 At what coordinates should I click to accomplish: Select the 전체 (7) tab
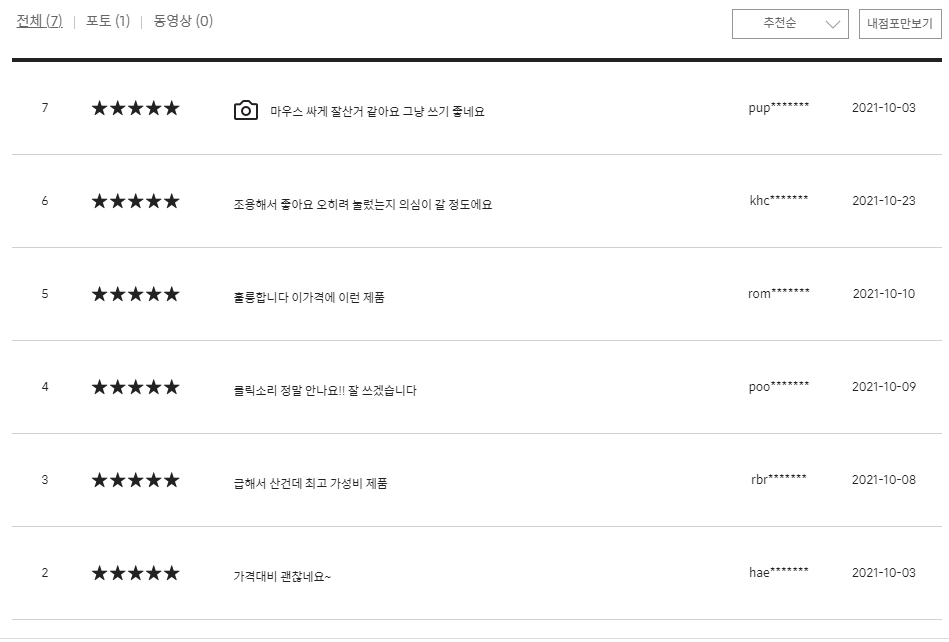tap(39, 21)
